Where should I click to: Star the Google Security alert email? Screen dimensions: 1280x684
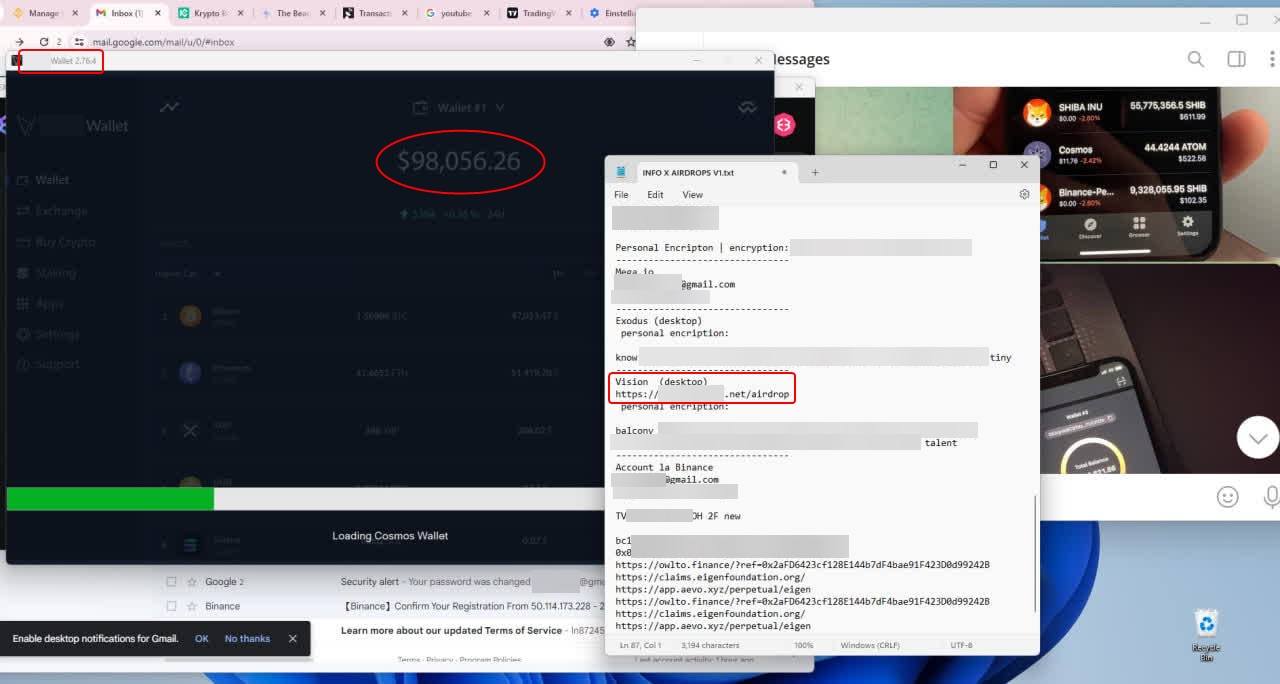[x=191, y=582]
